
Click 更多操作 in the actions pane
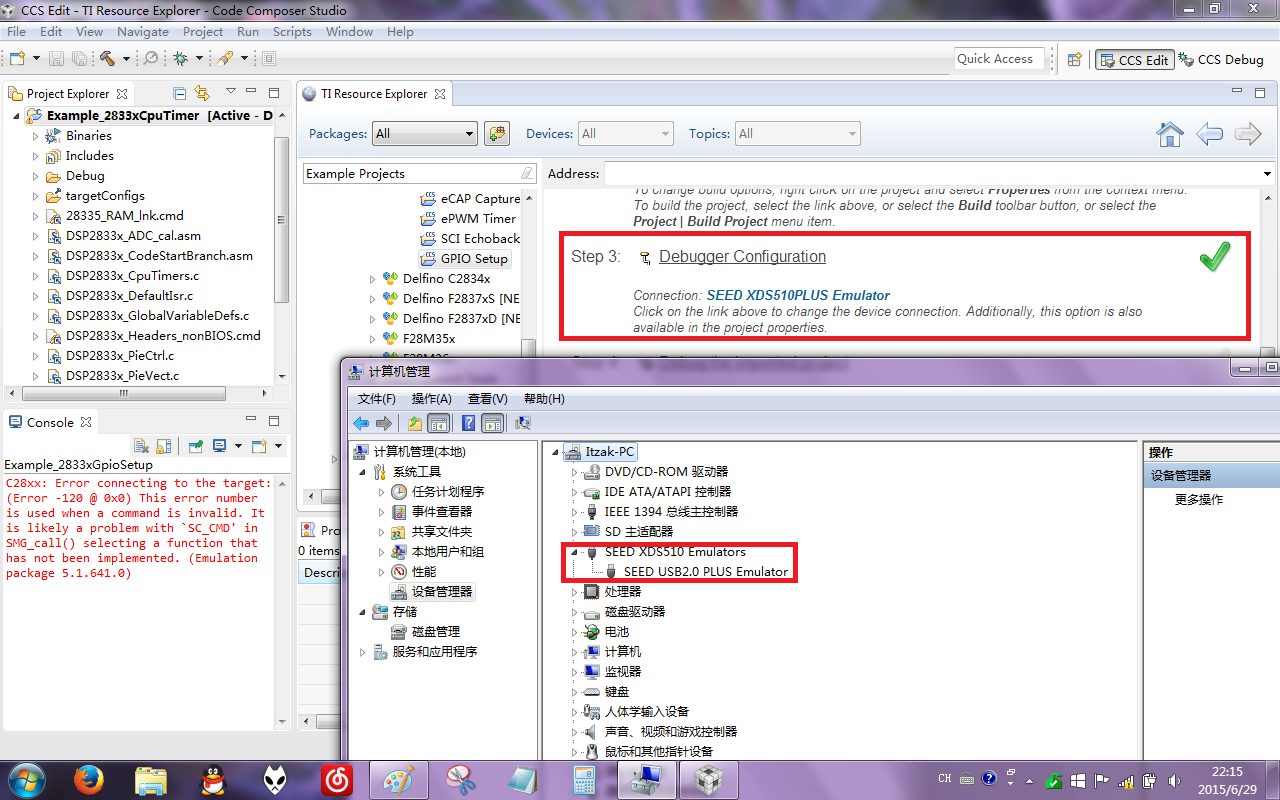click(x=1199, y=500)
